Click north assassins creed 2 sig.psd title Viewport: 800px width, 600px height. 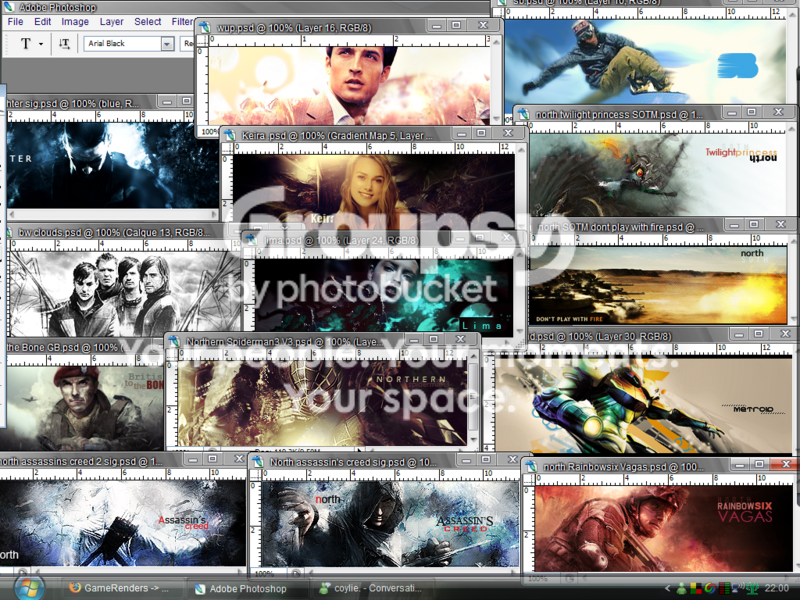(81, 461)
